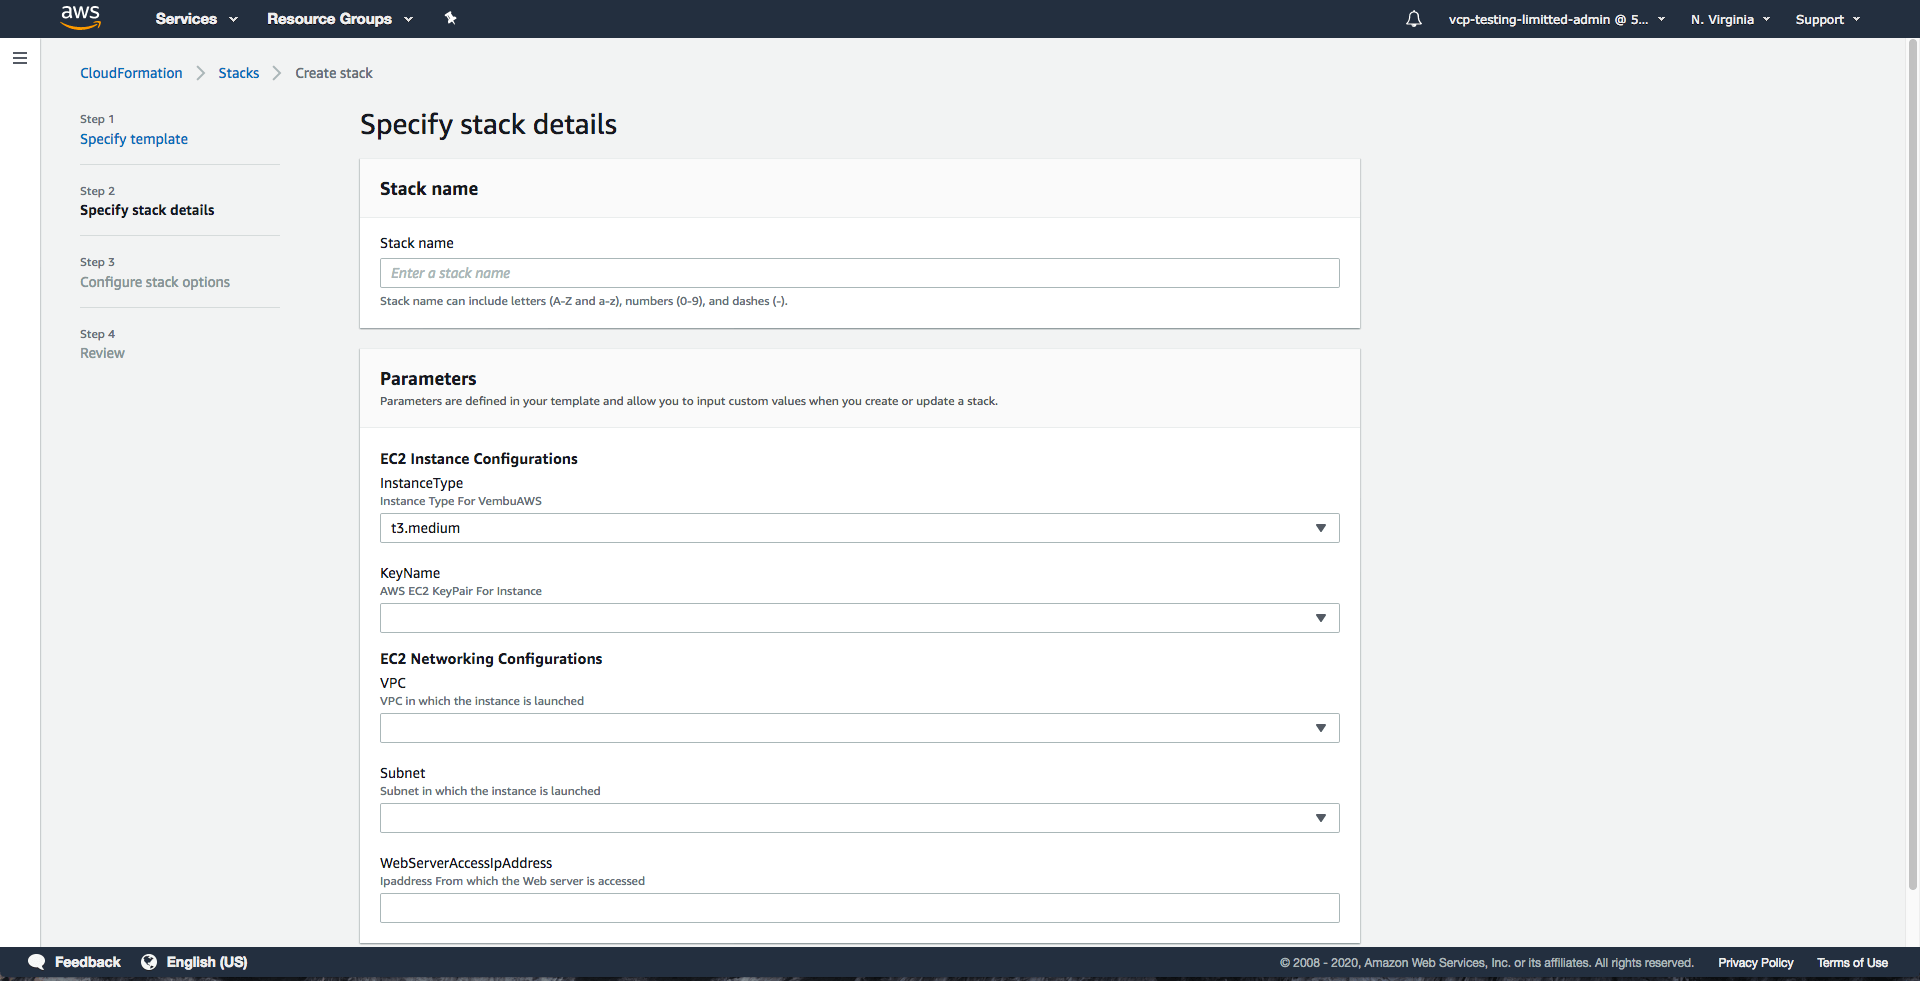Open the hamburger navigation menu
Viewport: 1920px width, 981px height.
[x=20, y=58]
